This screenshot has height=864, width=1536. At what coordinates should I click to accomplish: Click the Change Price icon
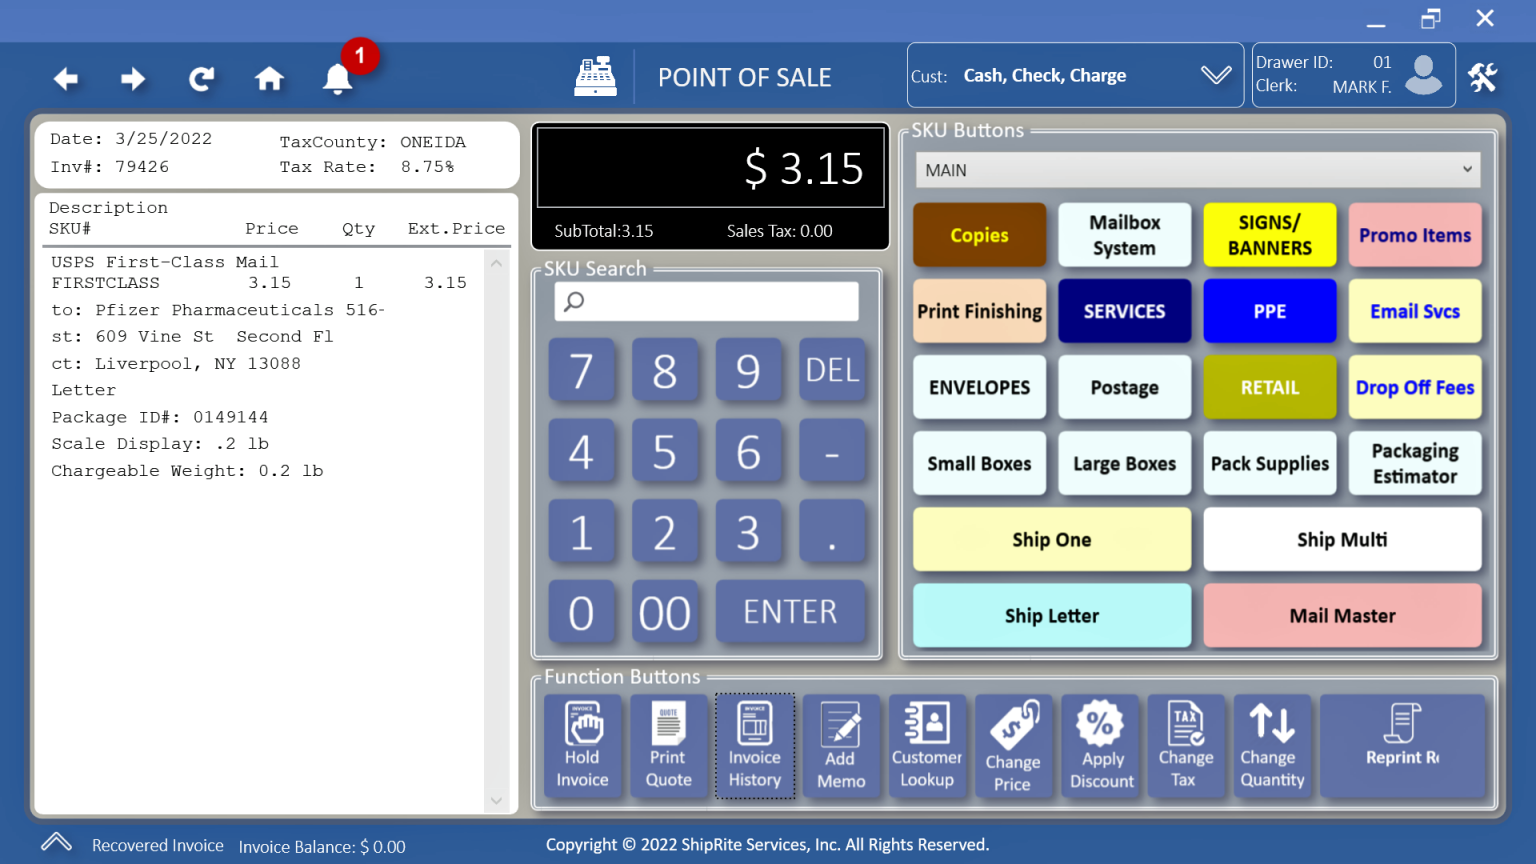[x=1014, y=746]
